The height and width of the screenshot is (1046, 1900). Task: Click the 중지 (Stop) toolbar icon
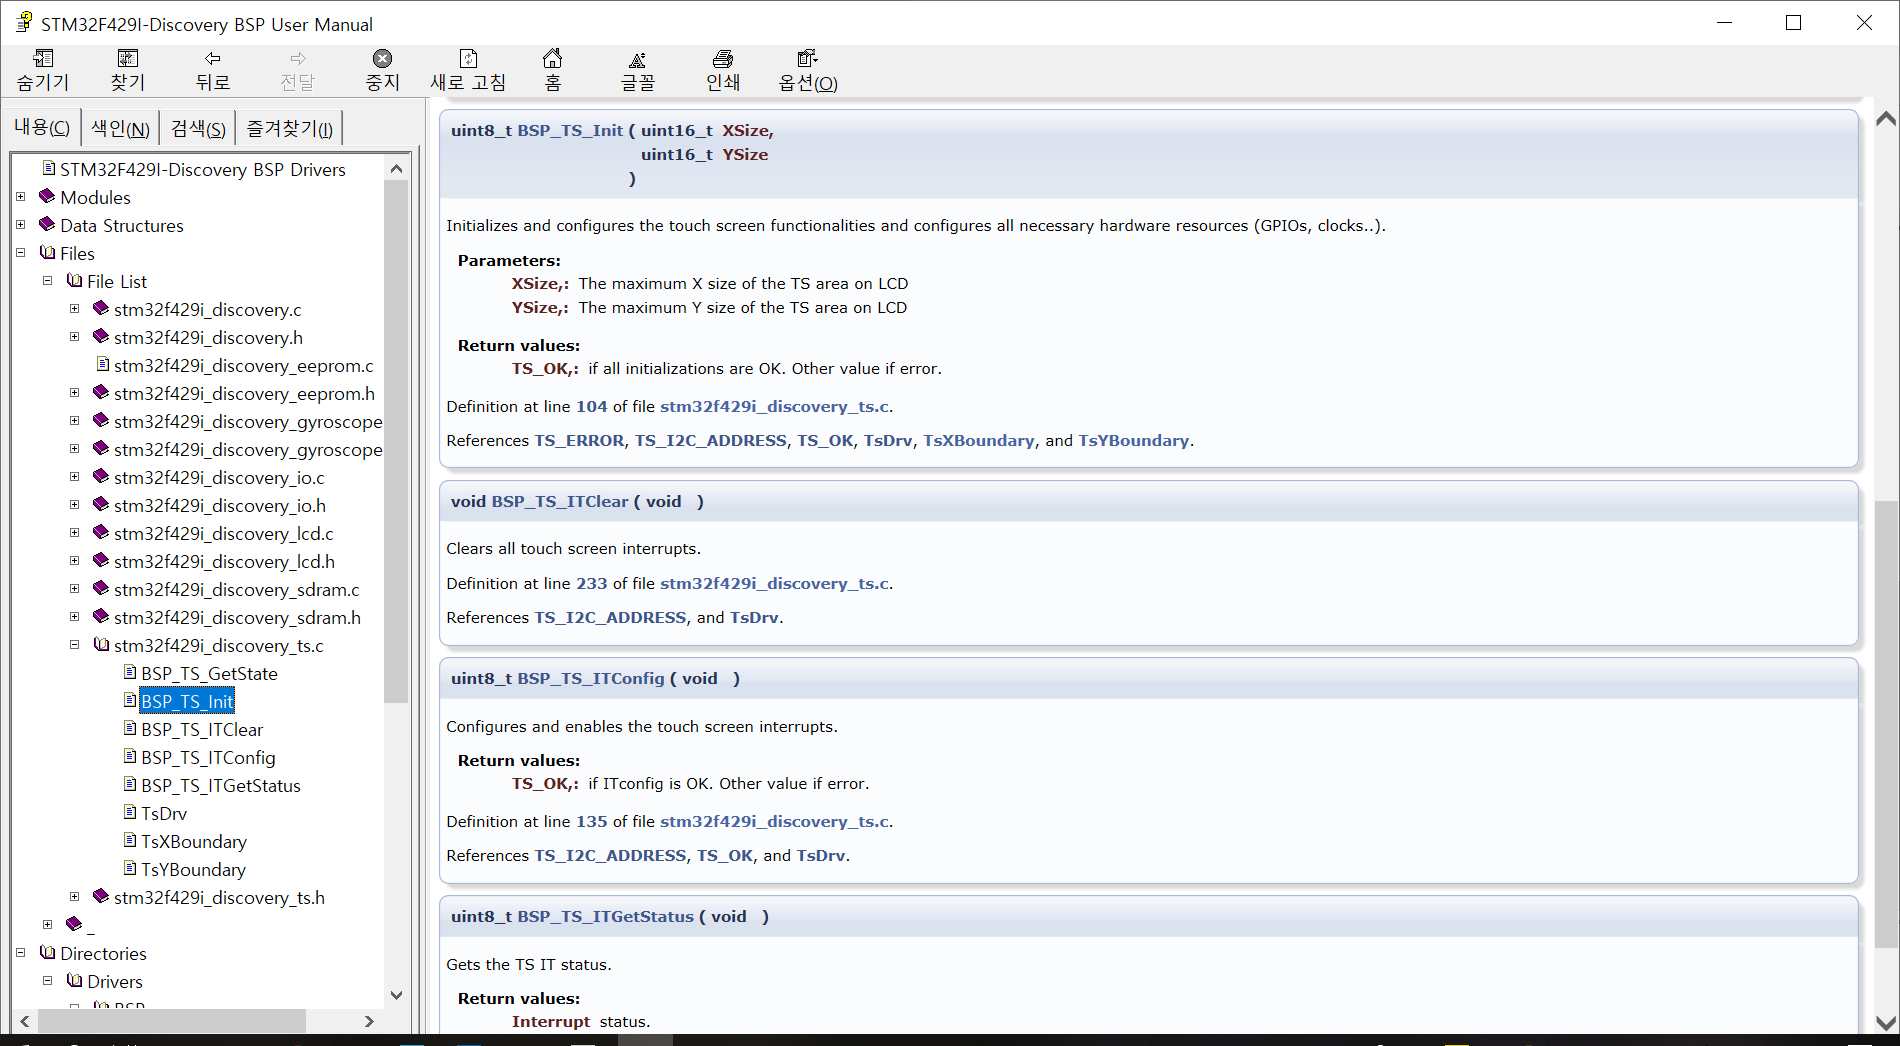pyautogui.click(x=382, y=59)
